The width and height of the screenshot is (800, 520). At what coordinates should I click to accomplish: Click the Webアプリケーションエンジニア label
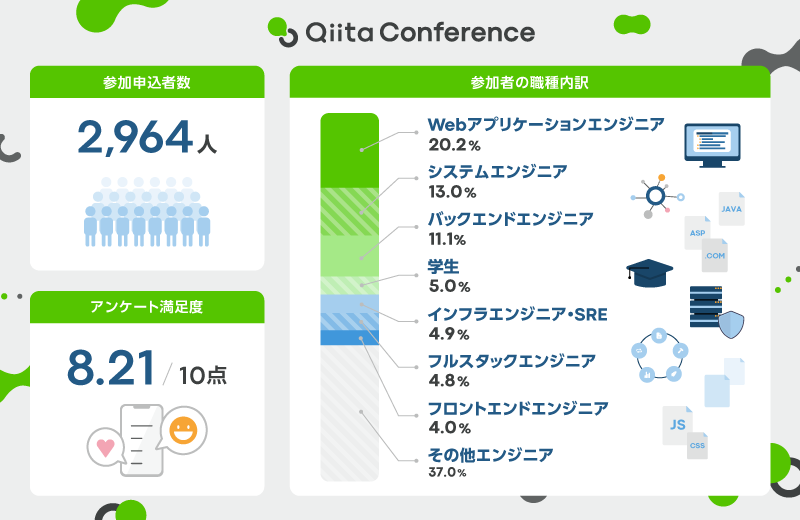pyautogui.click(x=546, y=125)
